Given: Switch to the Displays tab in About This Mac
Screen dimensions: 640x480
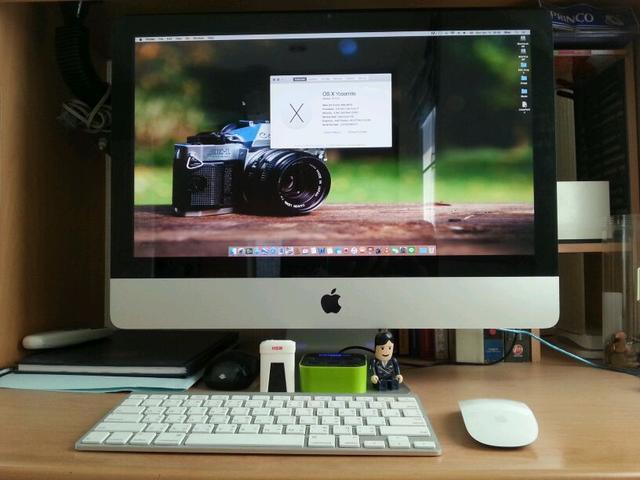Looking at the screenshot, I should click(x=315, y=78).
